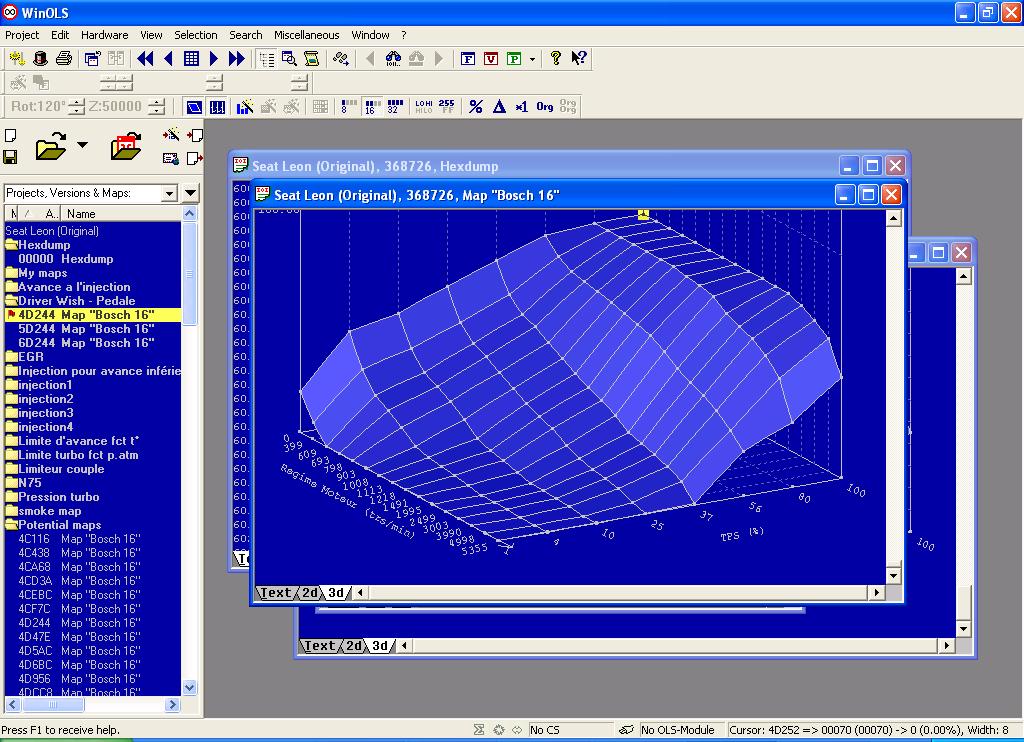
Task: Select 4C116 Map "Bosch 16" potential map
Action: point(79,540)
